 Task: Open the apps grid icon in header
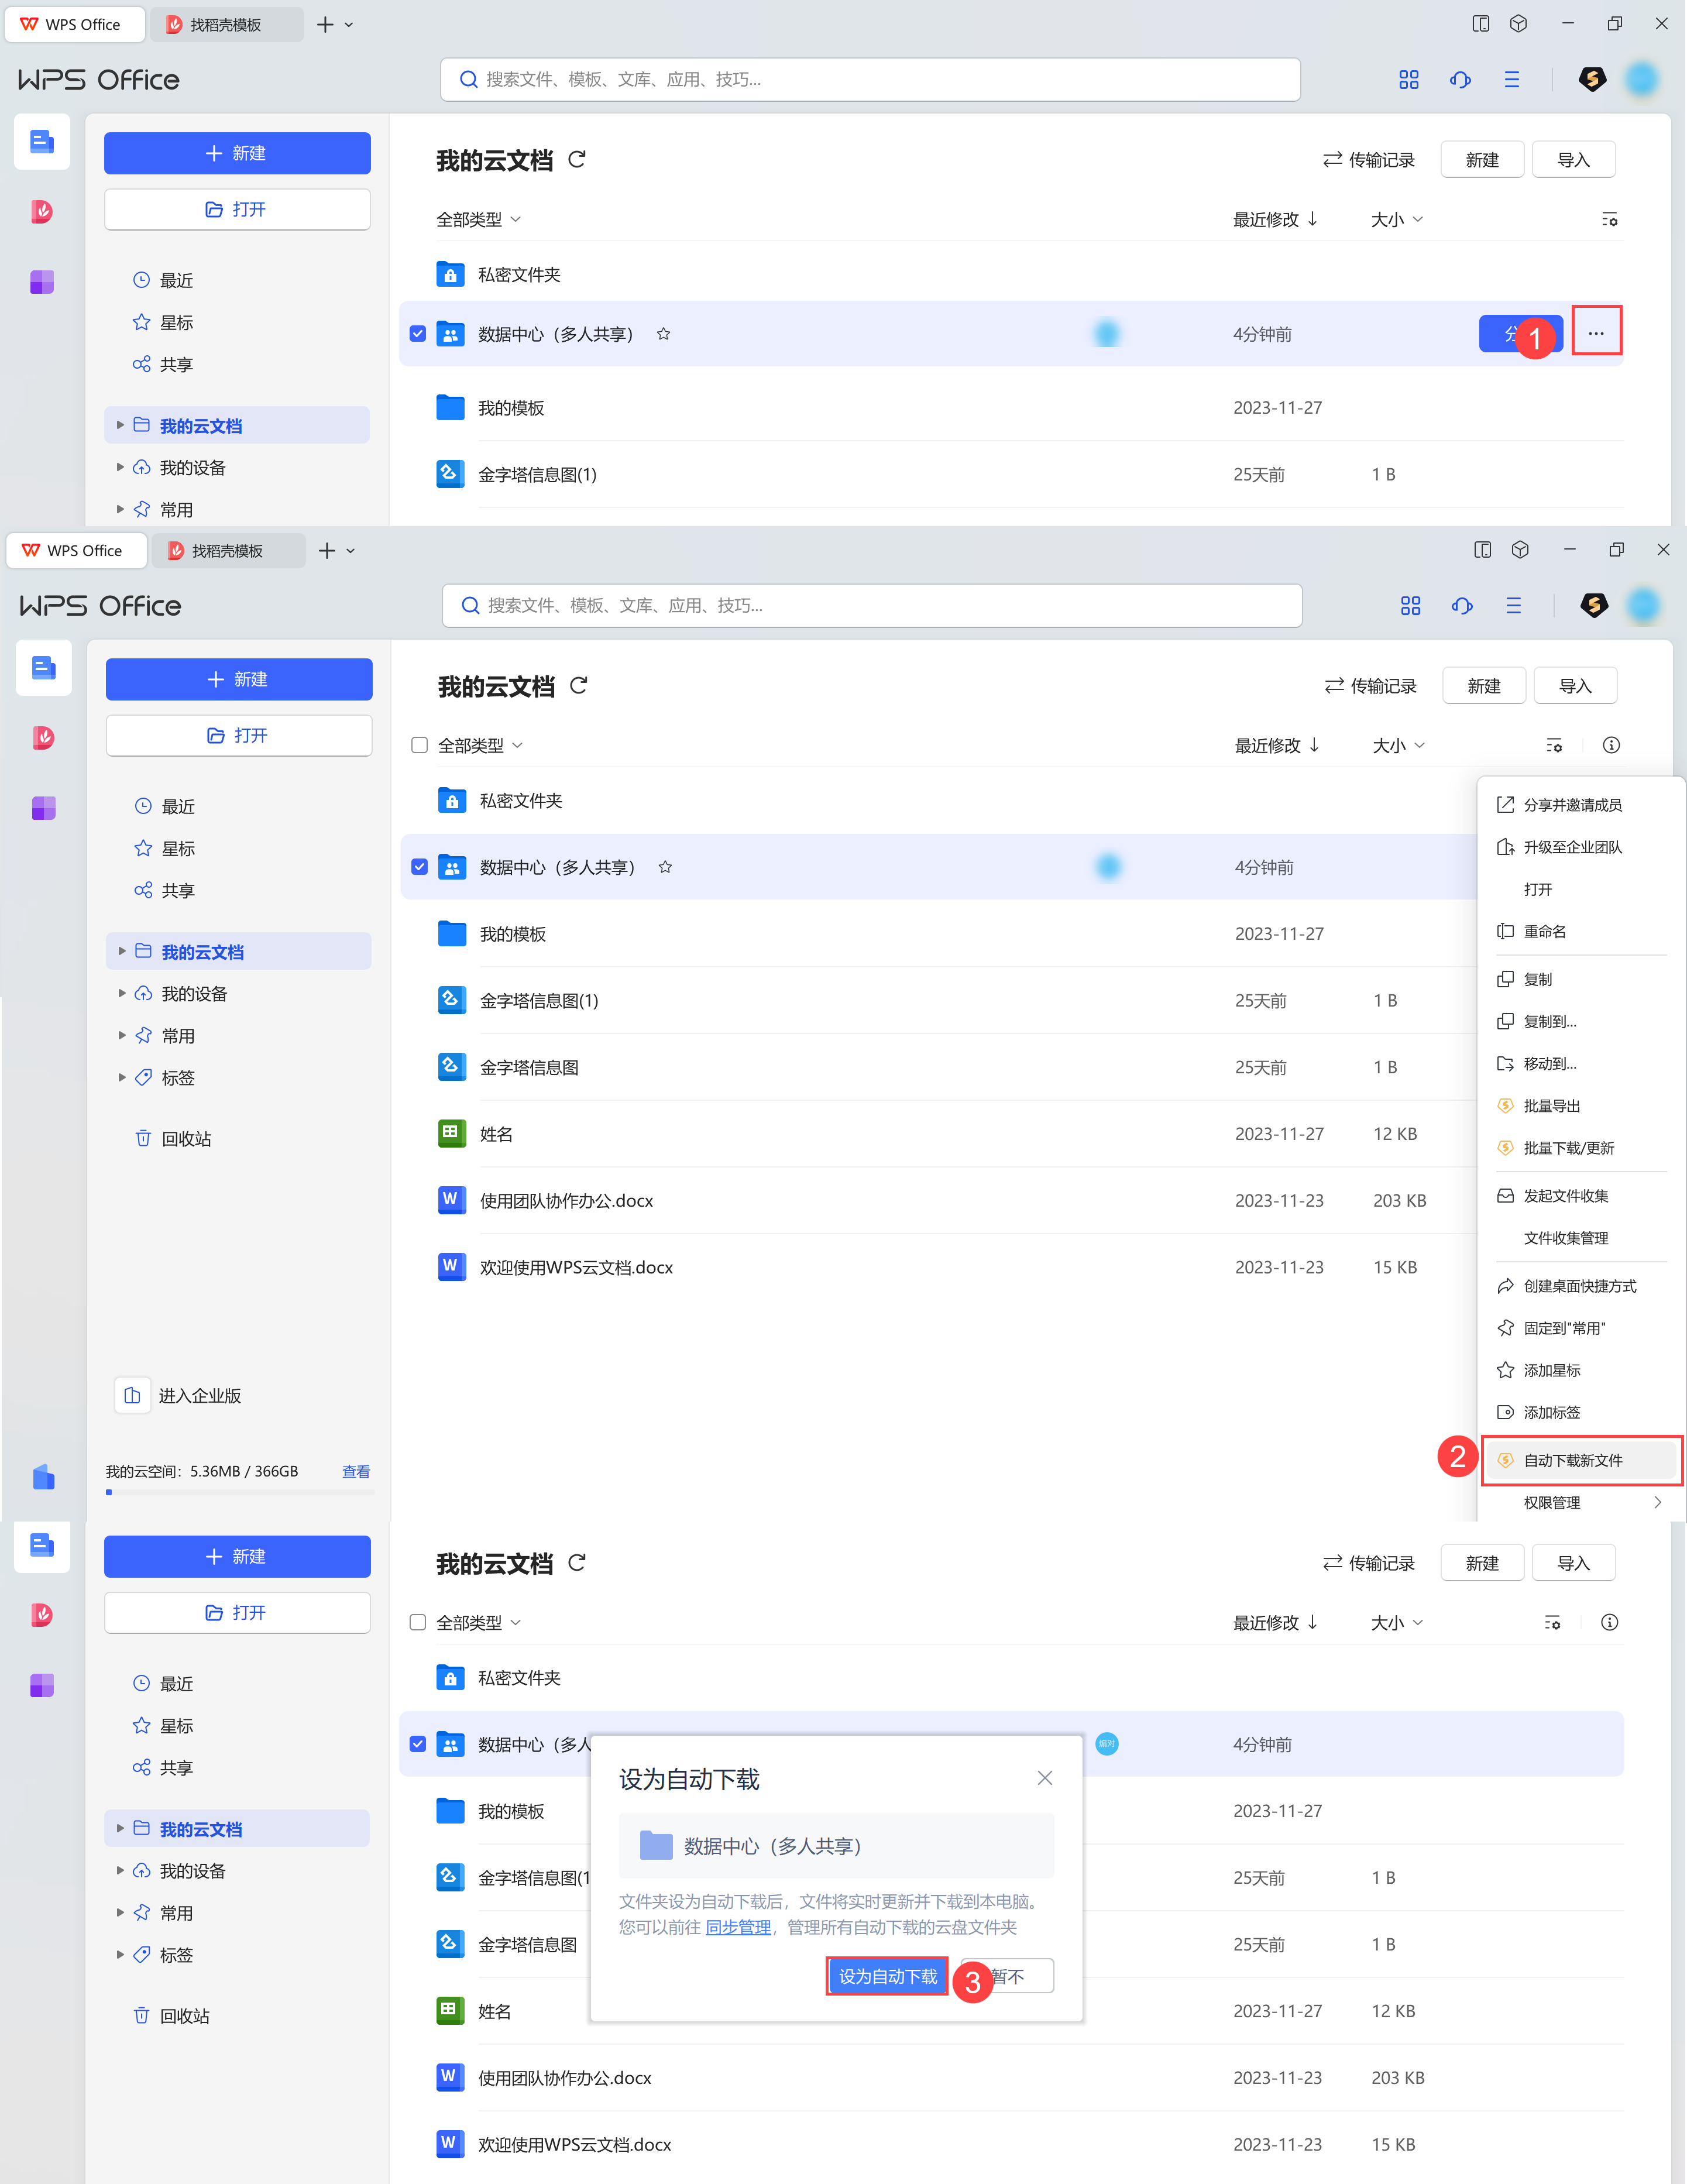click(1408, 80)
